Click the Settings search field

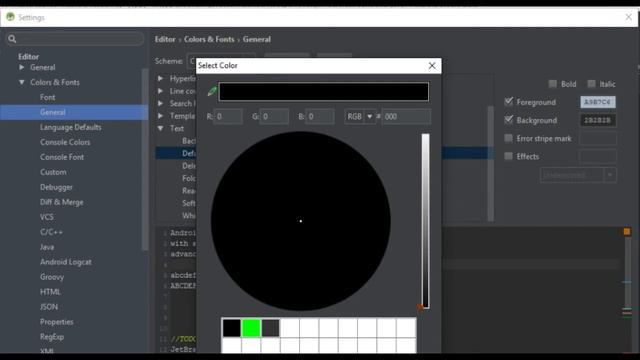click(x=75, y=39)
